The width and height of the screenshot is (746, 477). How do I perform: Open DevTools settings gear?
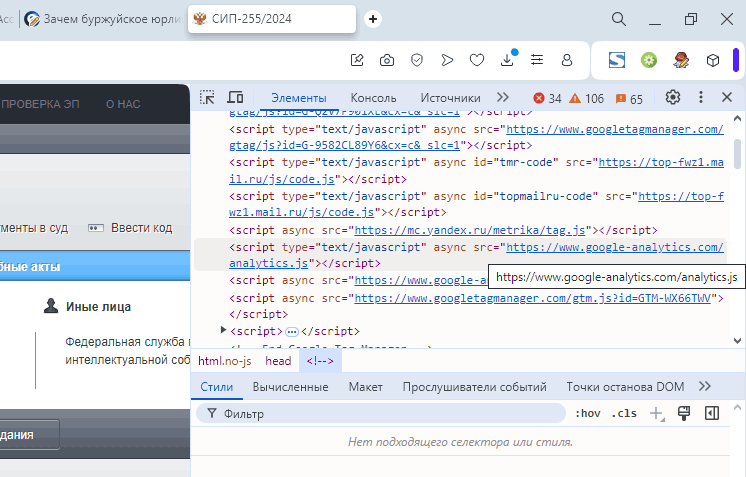pyautogui.click(x=673, y=97)
